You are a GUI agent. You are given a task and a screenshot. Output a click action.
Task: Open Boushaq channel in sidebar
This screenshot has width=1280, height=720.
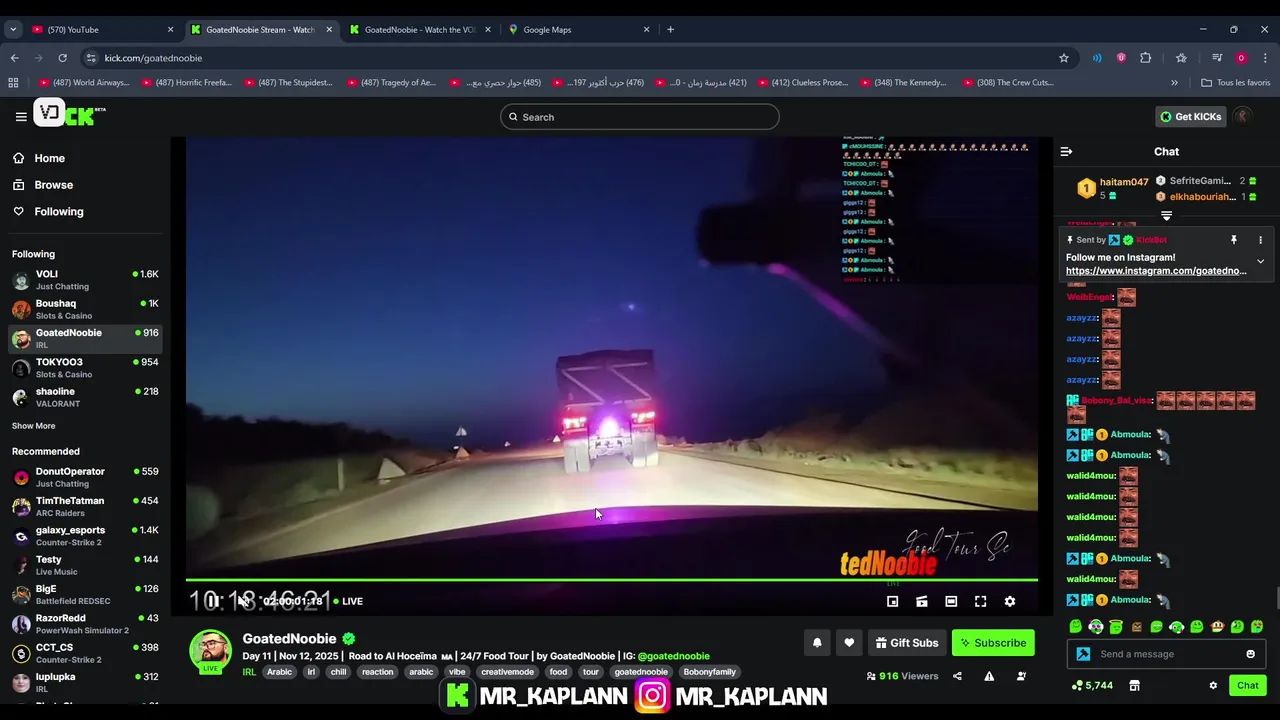(x=85, y=309)
